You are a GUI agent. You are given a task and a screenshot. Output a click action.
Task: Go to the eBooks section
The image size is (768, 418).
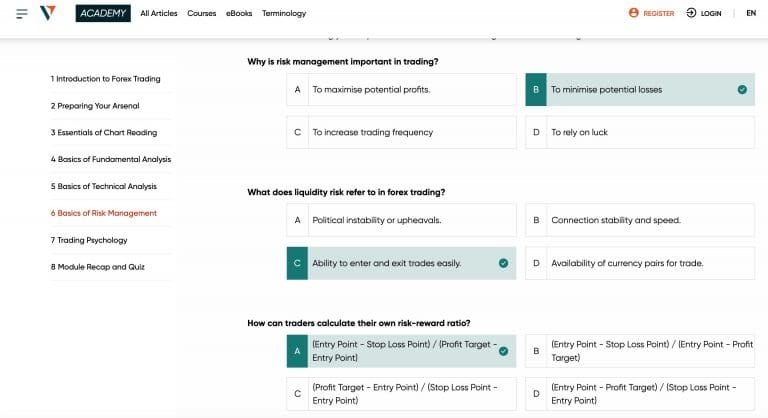[239, 13]
